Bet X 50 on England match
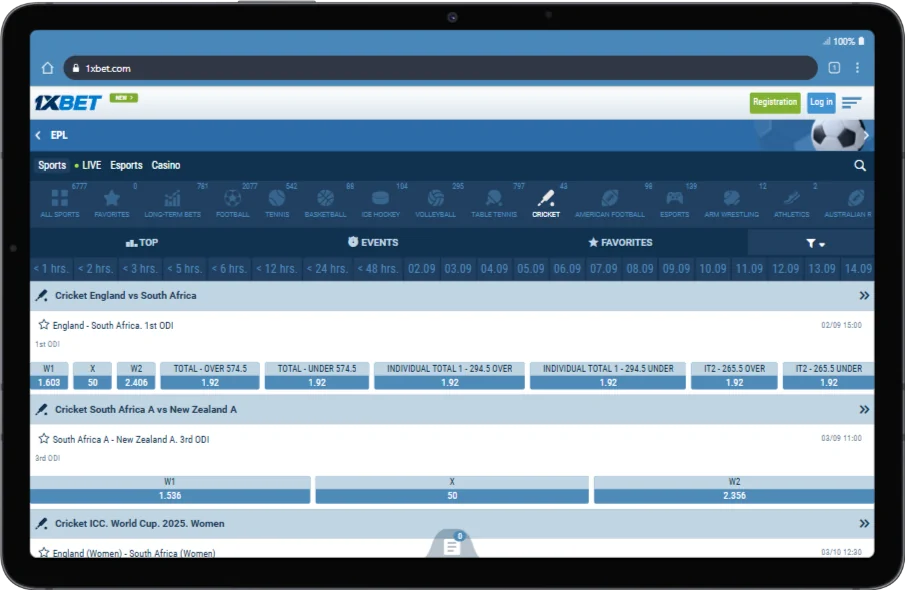The height and width of the screenshot is (590, 905). coord(92,376)
